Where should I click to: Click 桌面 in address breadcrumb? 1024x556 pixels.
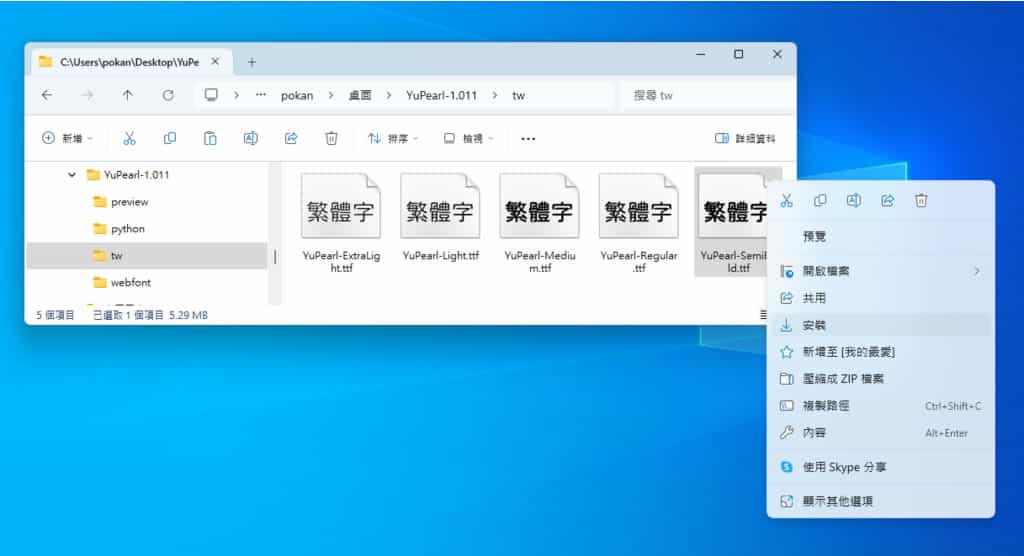point(360,95)
